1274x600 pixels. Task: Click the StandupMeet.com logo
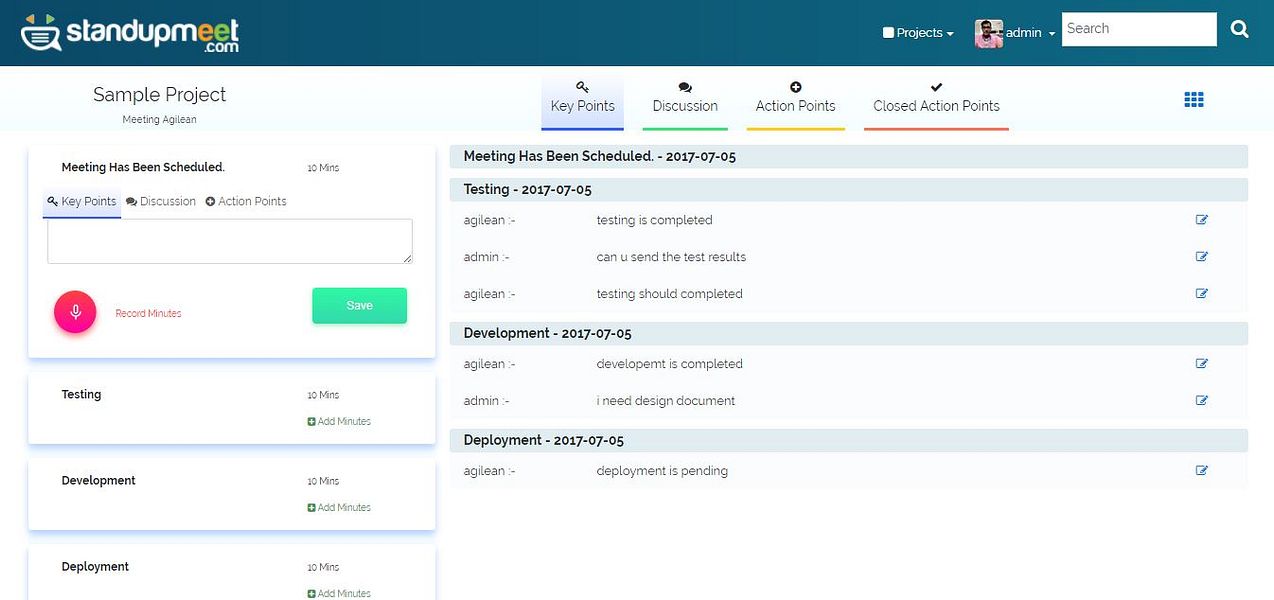tap(130, 33)
